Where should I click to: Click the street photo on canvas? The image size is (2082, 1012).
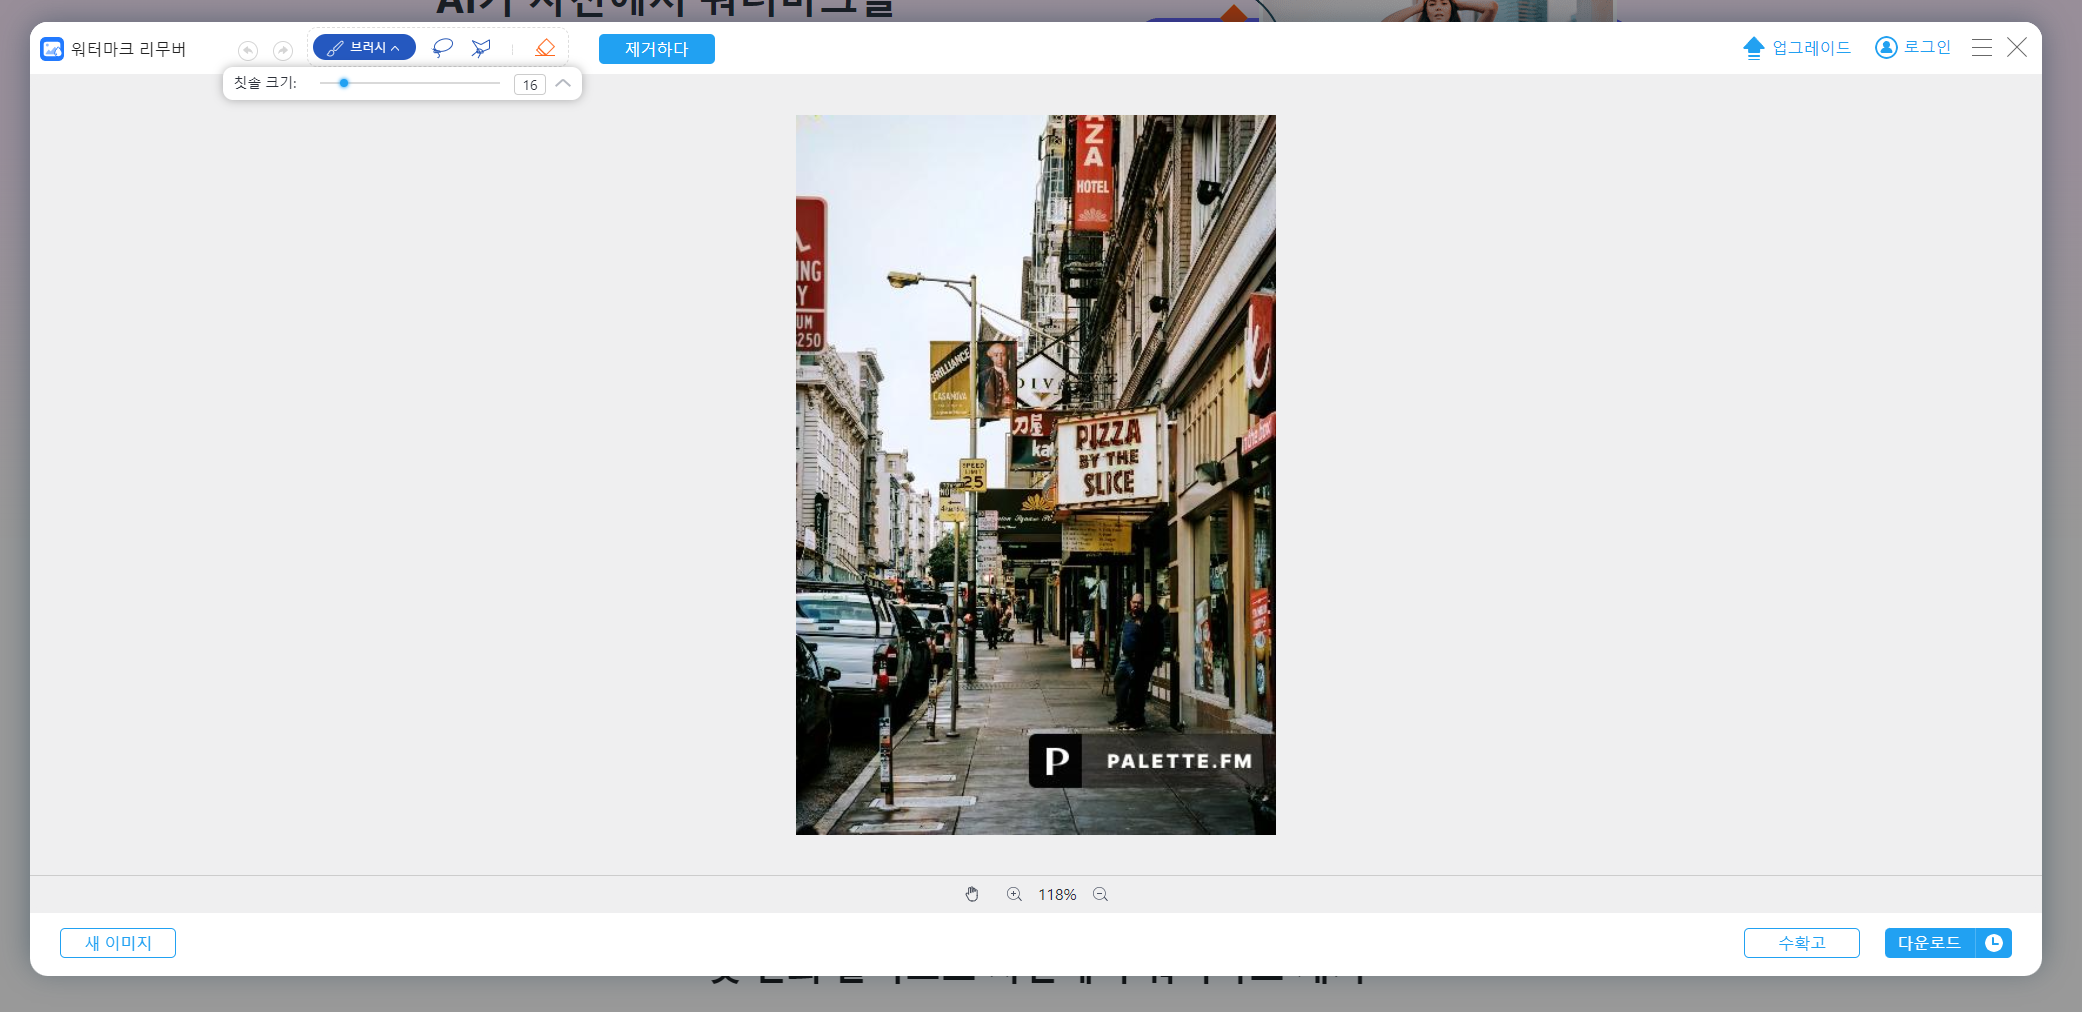pyautogui.click(x=1035, y=475)
